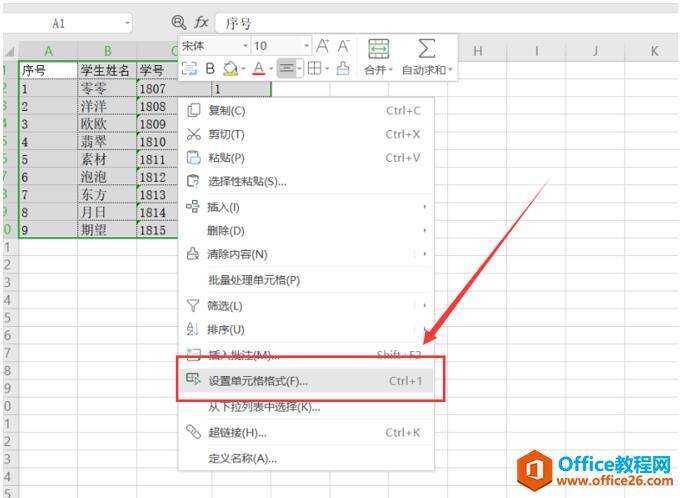This screenshot has width=680, height=498.
Task: Choose 选择性粘贴(S)... from context menu
Action: [306, 181]
